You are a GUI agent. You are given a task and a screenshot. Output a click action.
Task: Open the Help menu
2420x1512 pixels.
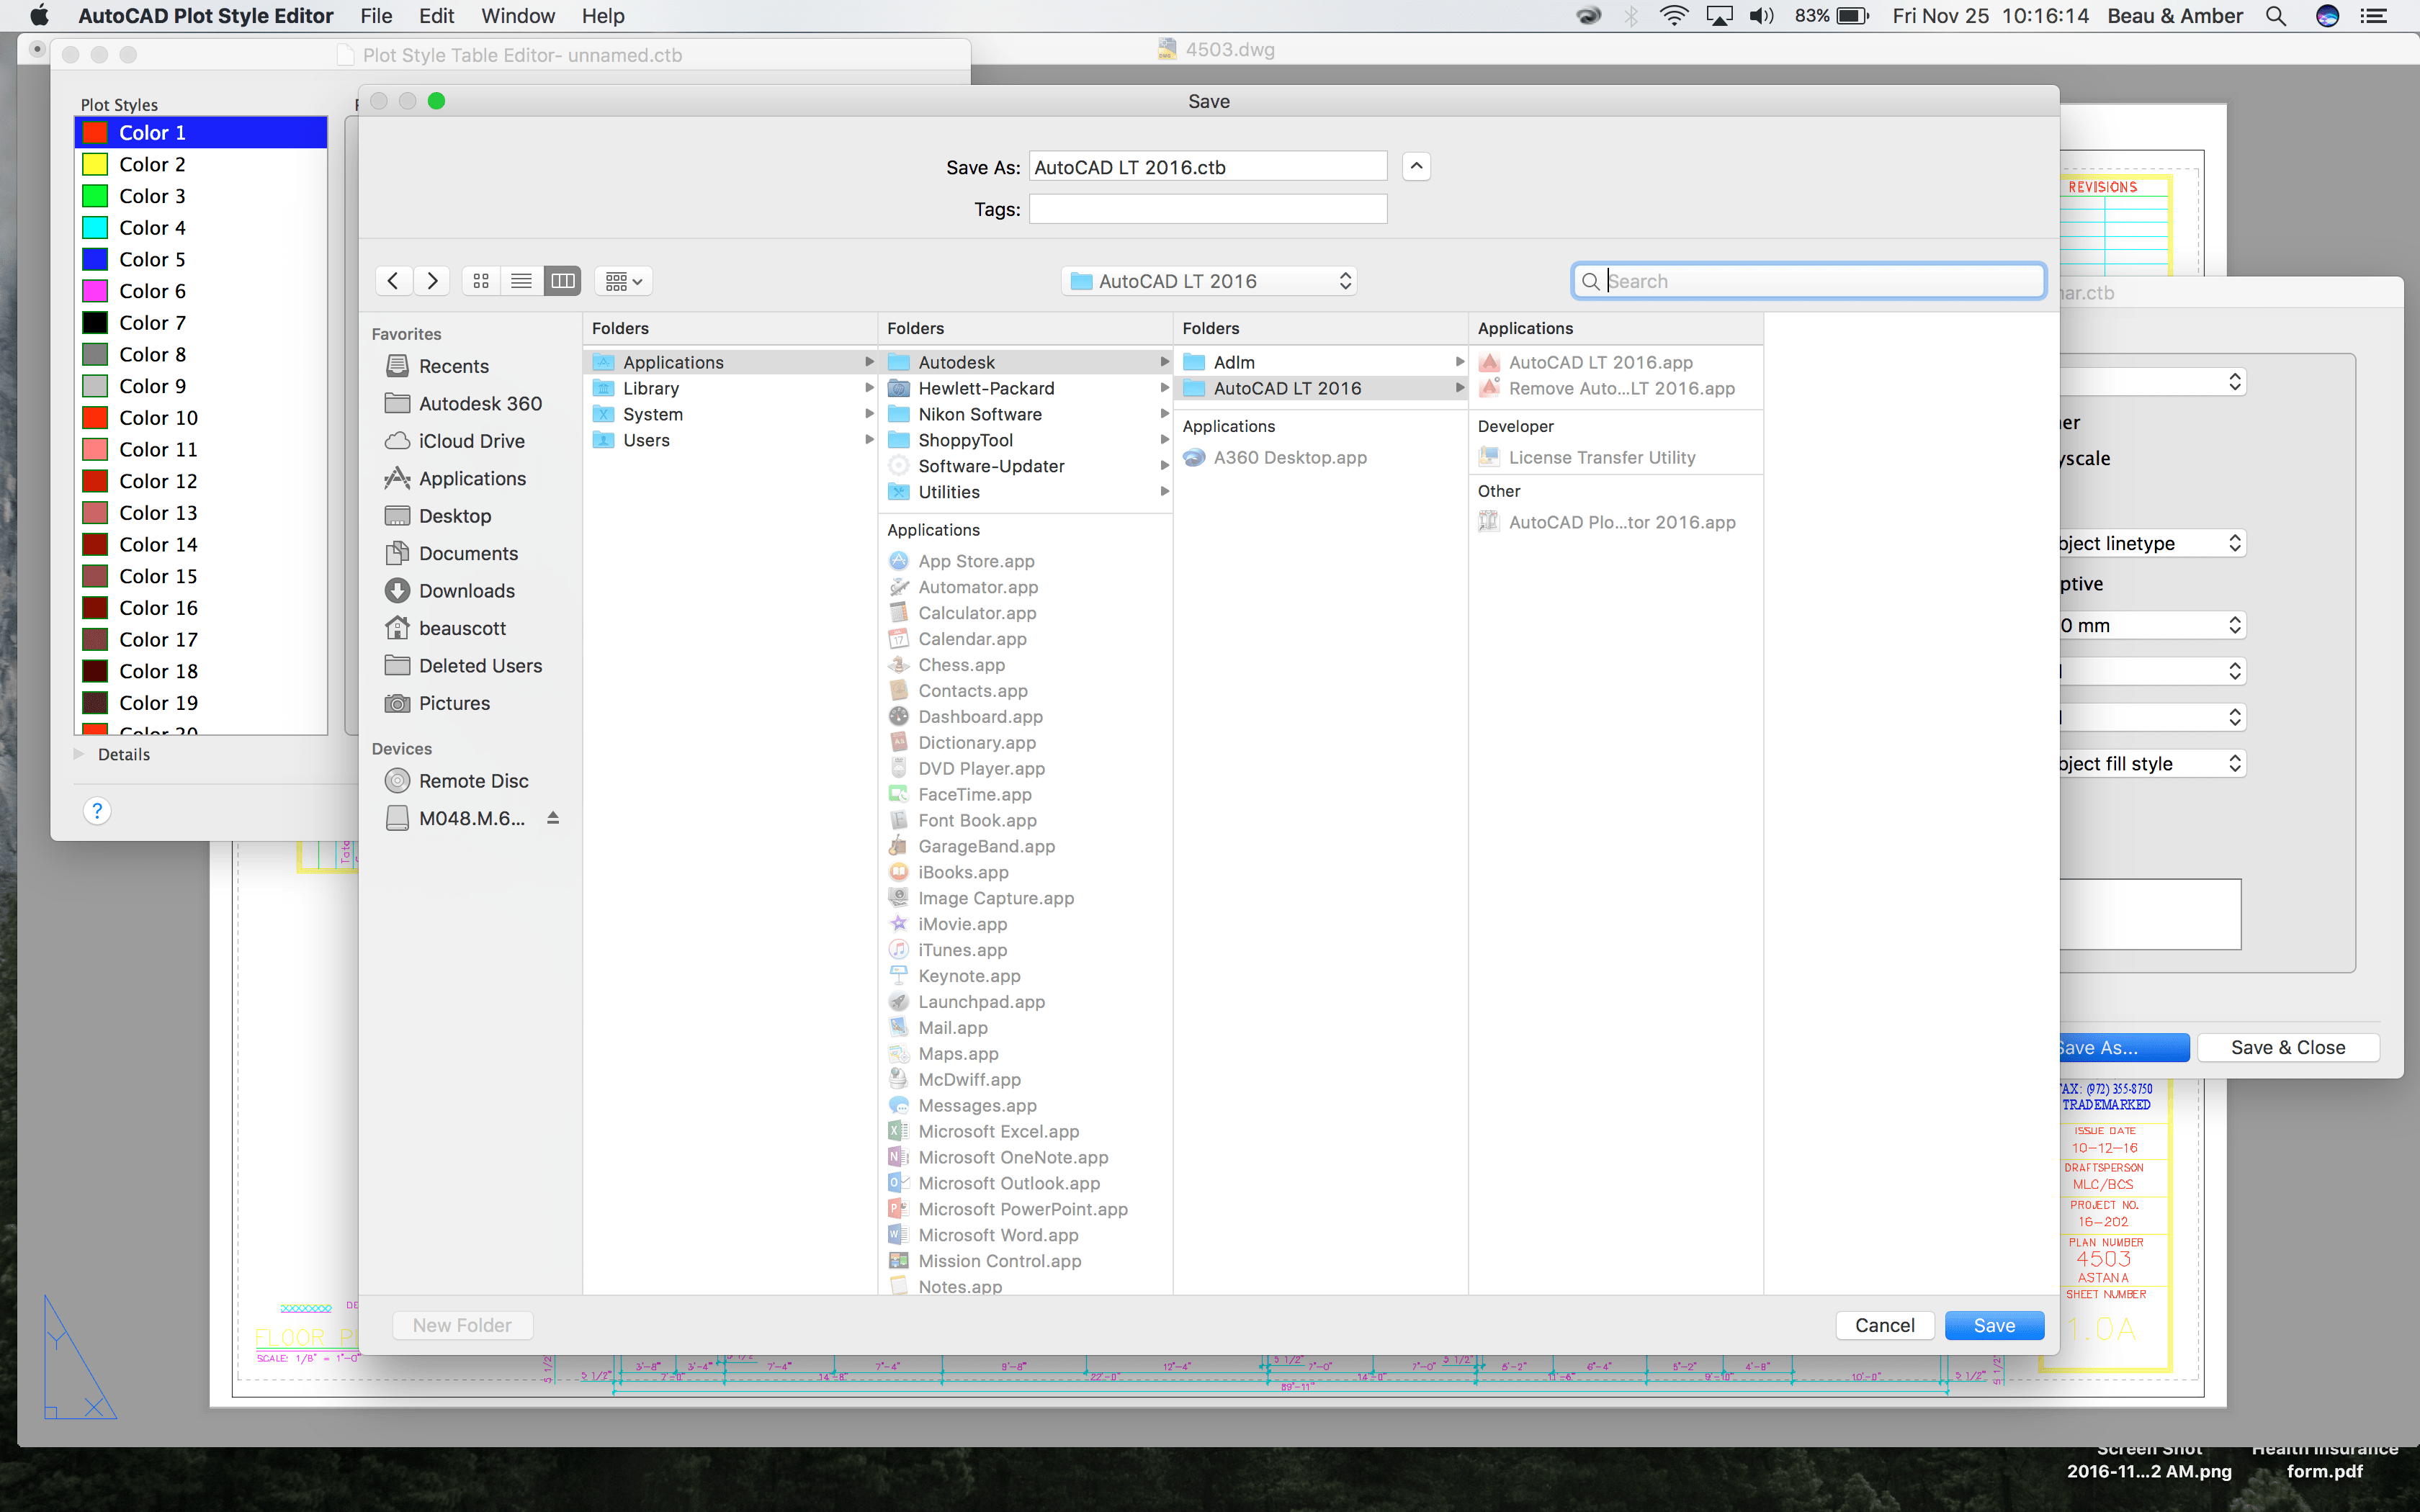[x=603, y=16]
